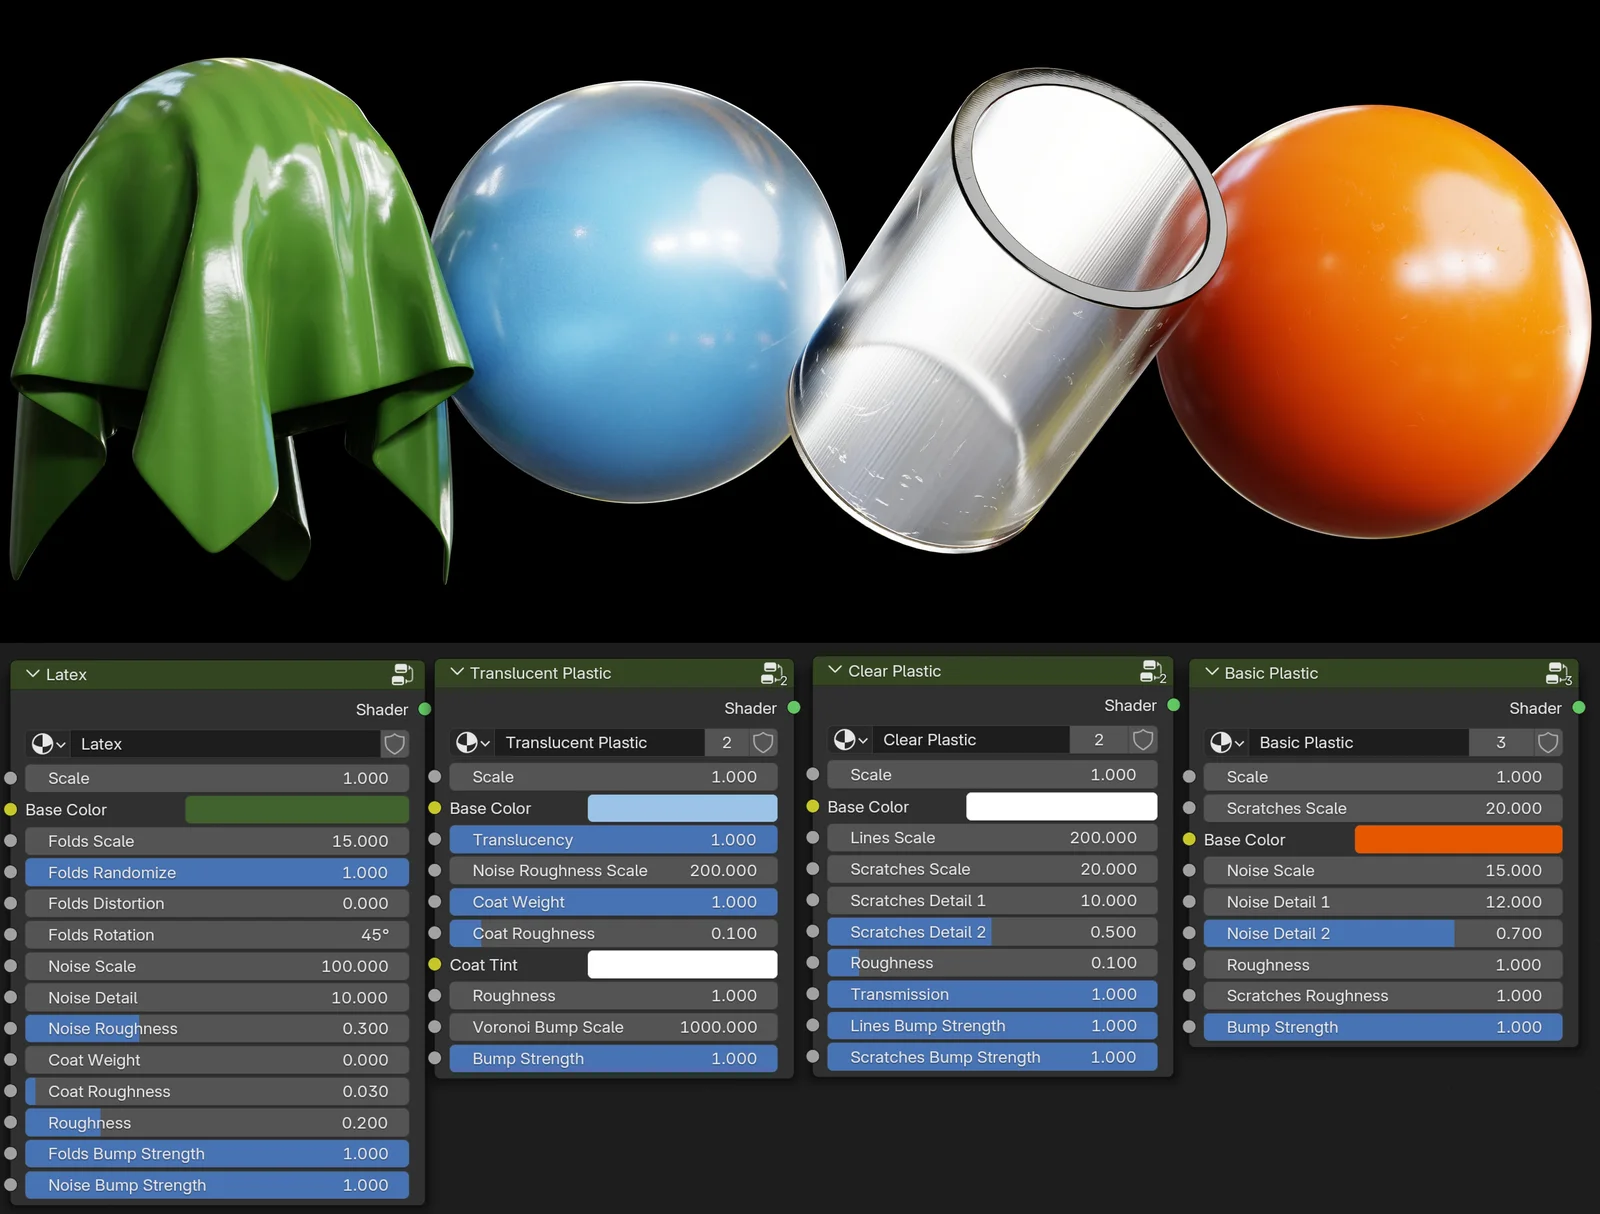Image resolution: width=1600 pixels, height=1214 pixels.
Task: Open the browse icon beside Translucent Plastic name
Action: (472, 742)
